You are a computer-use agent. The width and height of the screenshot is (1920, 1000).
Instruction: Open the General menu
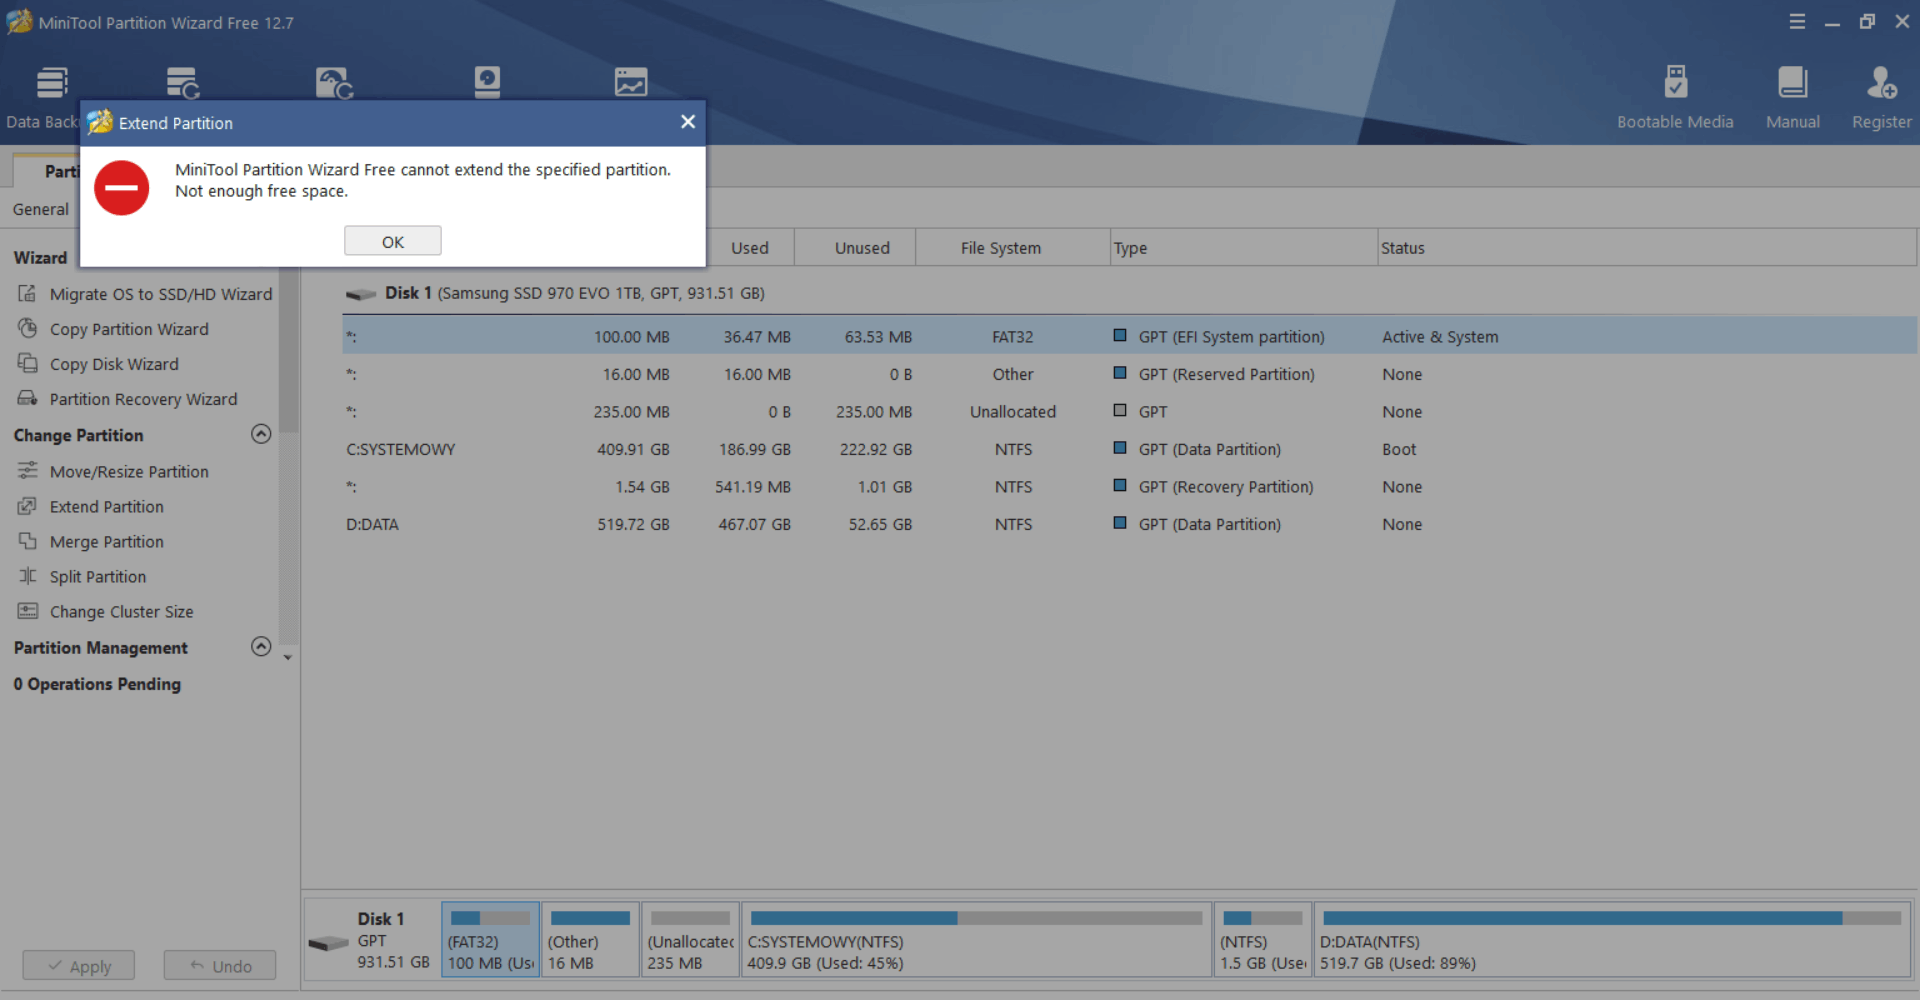tap(41, 209)
